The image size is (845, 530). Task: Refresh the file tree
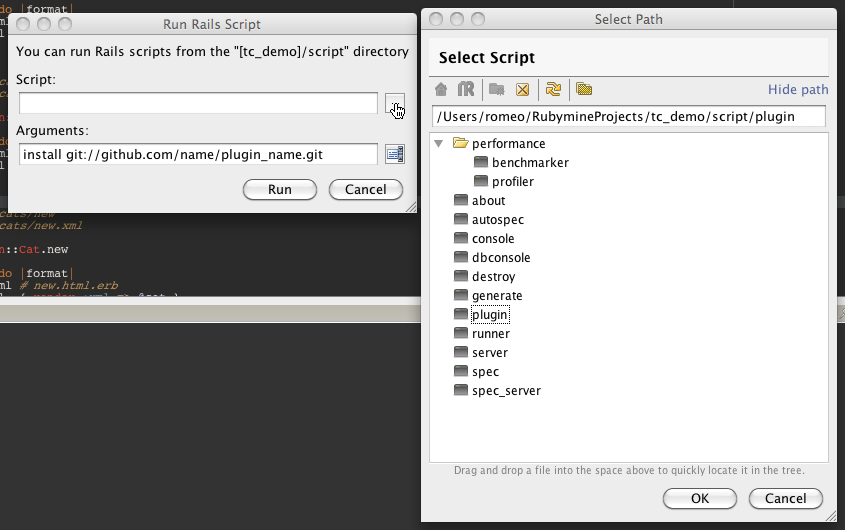click(553, 89)
